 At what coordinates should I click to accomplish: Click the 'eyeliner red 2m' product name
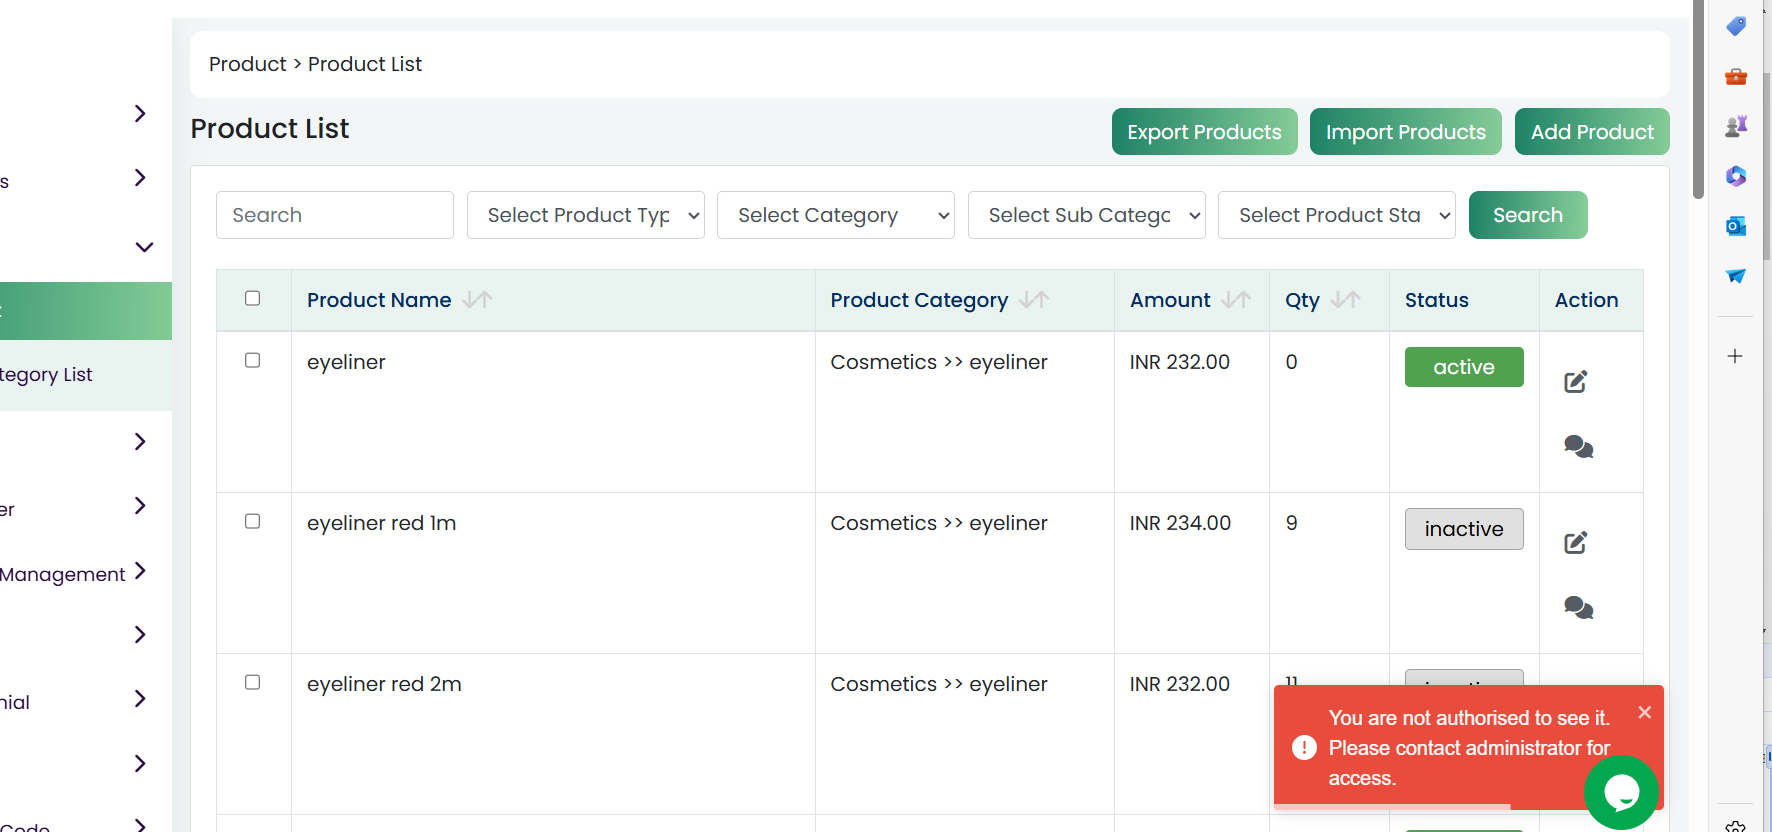click(384, 684)
